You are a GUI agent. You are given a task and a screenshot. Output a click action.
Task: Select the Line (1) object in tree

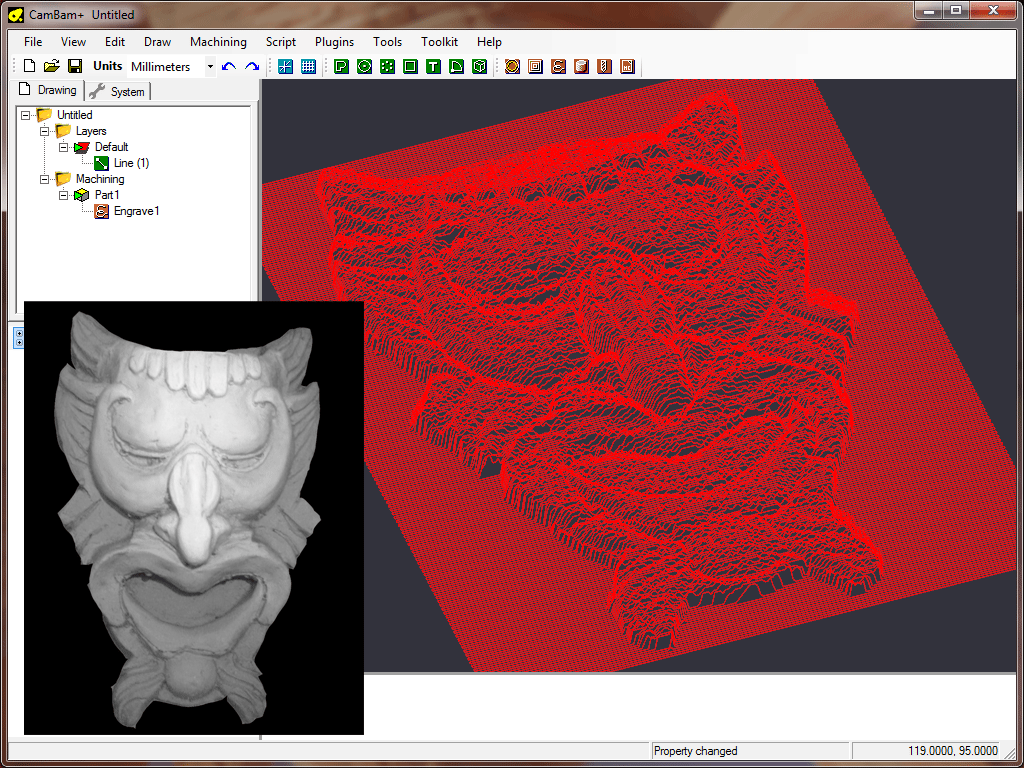[131, 163]
